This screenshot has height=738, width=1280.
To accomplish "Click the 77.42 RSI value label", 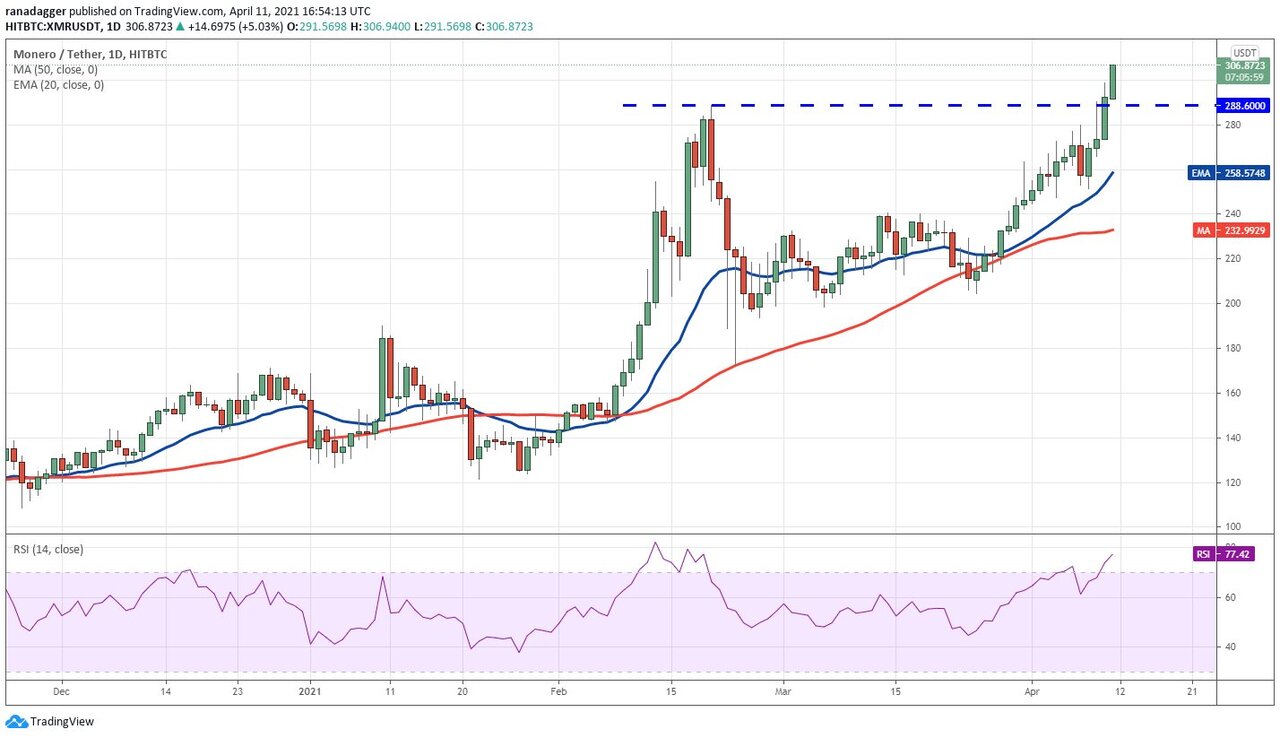I will (1241, 554).
